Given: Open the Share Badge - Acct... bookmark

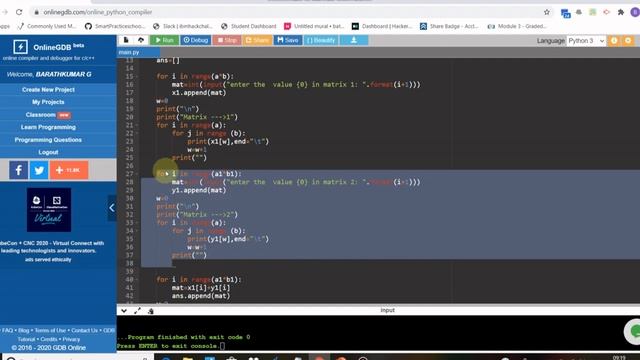Looking at the screenshot, I should (449, 26).
